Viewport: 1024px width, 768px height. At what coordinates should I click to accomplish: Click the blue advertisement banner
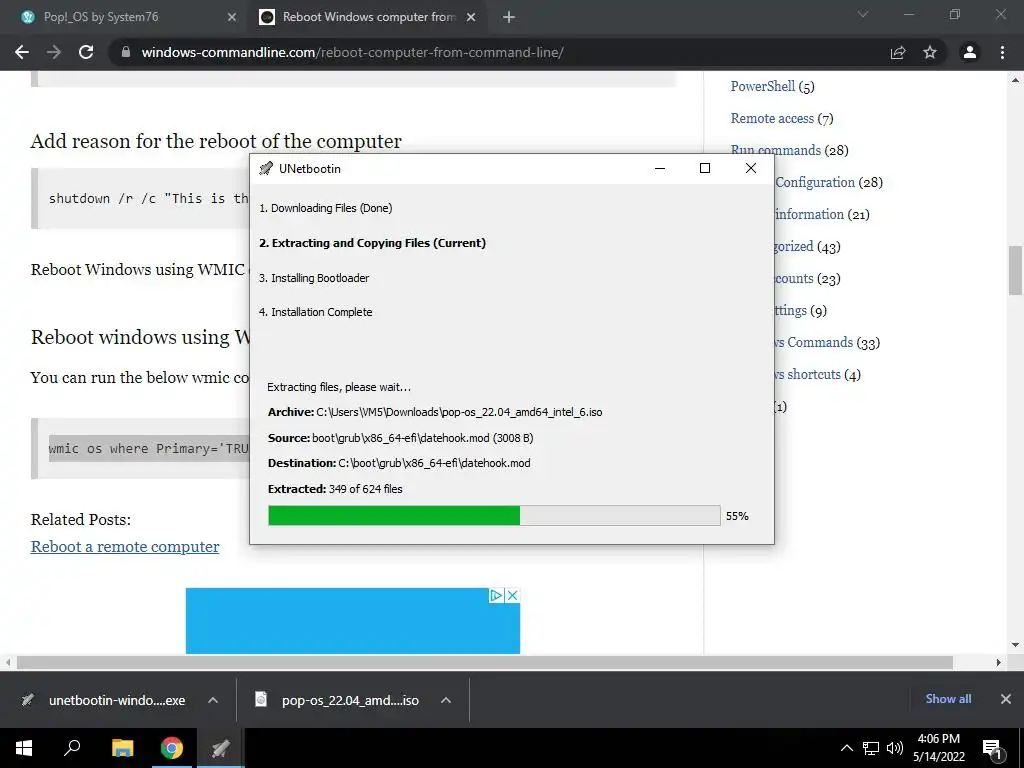(353, 621)
